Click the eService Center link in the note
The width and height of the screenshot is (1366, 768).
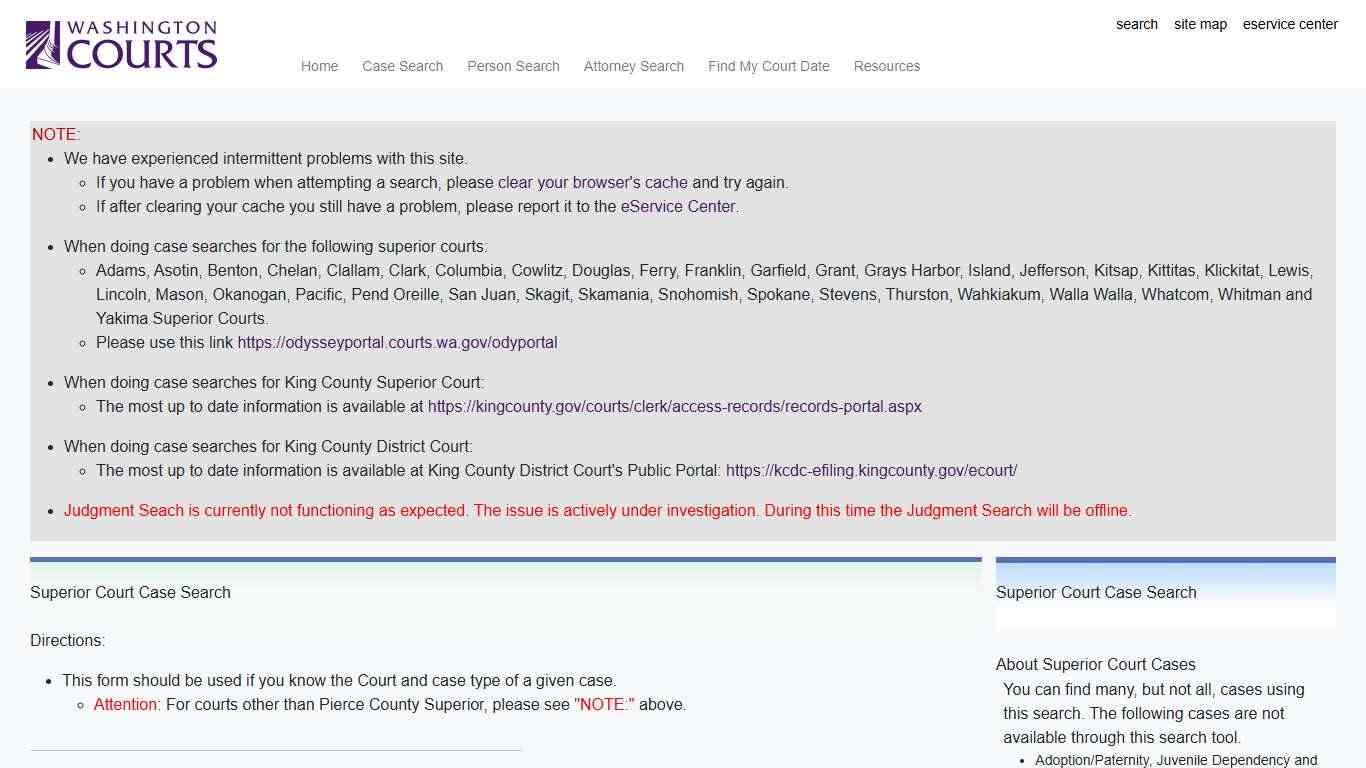pyautogui.click(x=677, y=206)
